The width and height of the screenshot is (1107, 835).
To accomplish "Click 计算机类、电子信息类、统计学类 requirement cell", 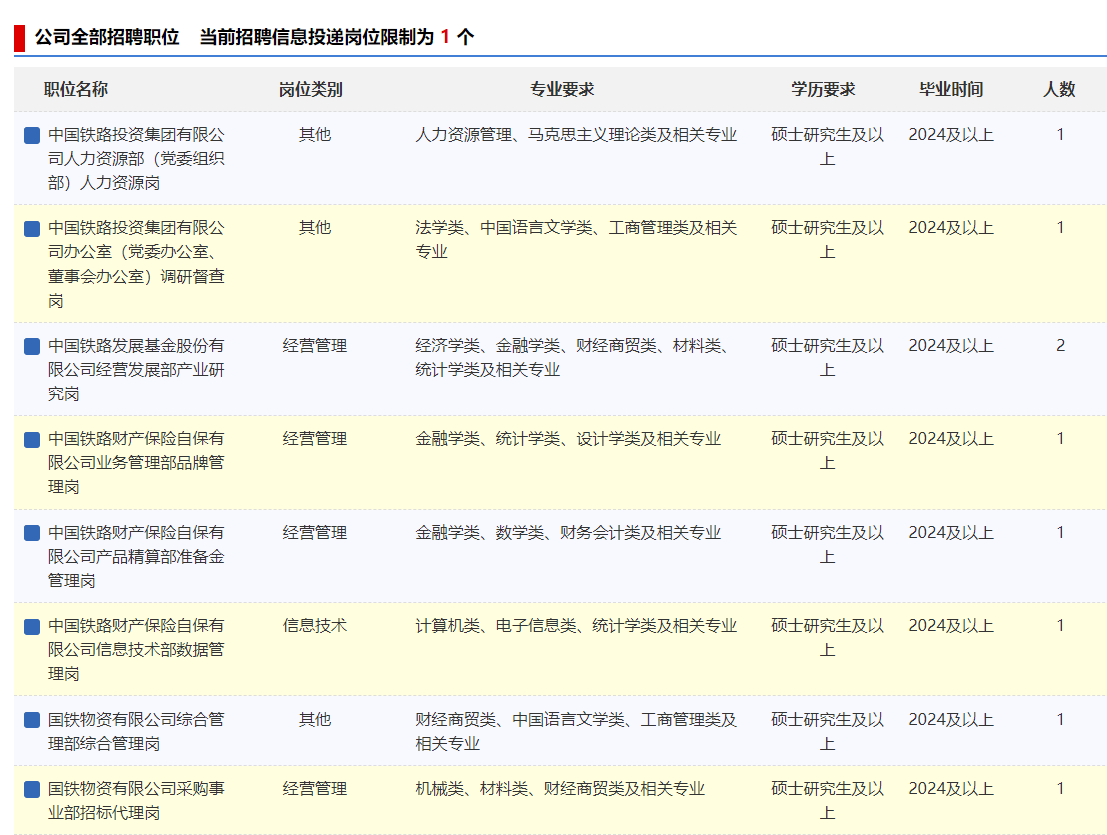I will pos(576,626).
